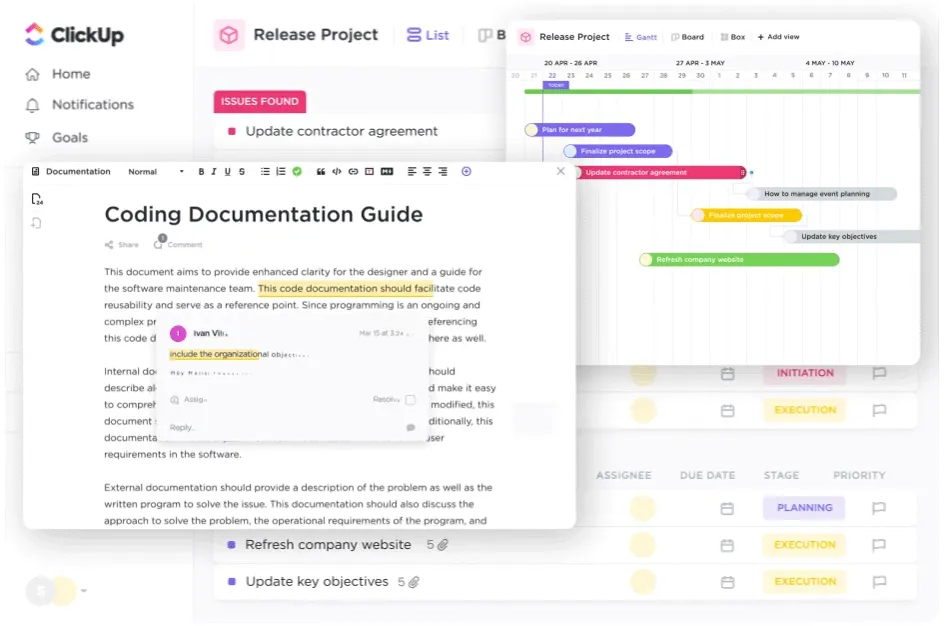Switch to Box view tab

tap(733, 37)
